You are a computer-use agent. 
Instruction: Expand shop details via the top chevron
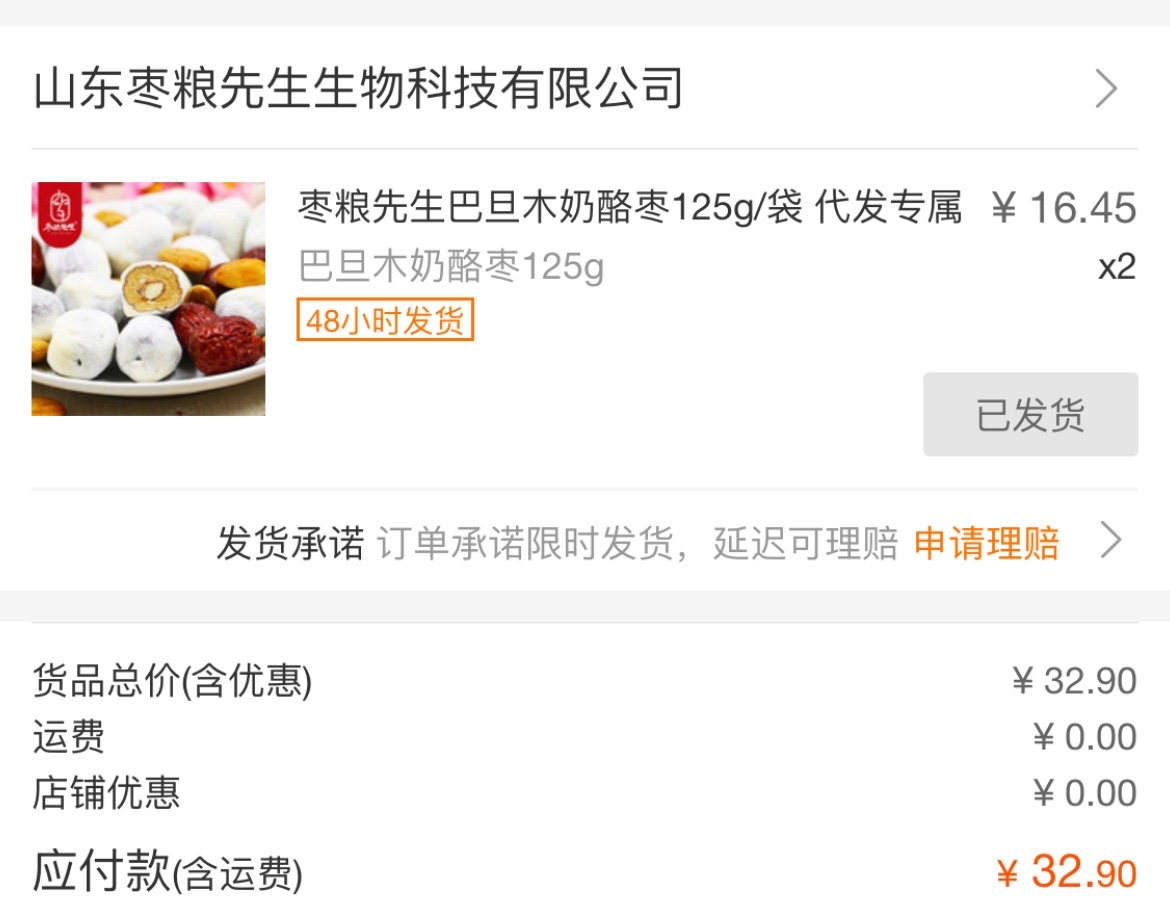tap(1106, 88)
